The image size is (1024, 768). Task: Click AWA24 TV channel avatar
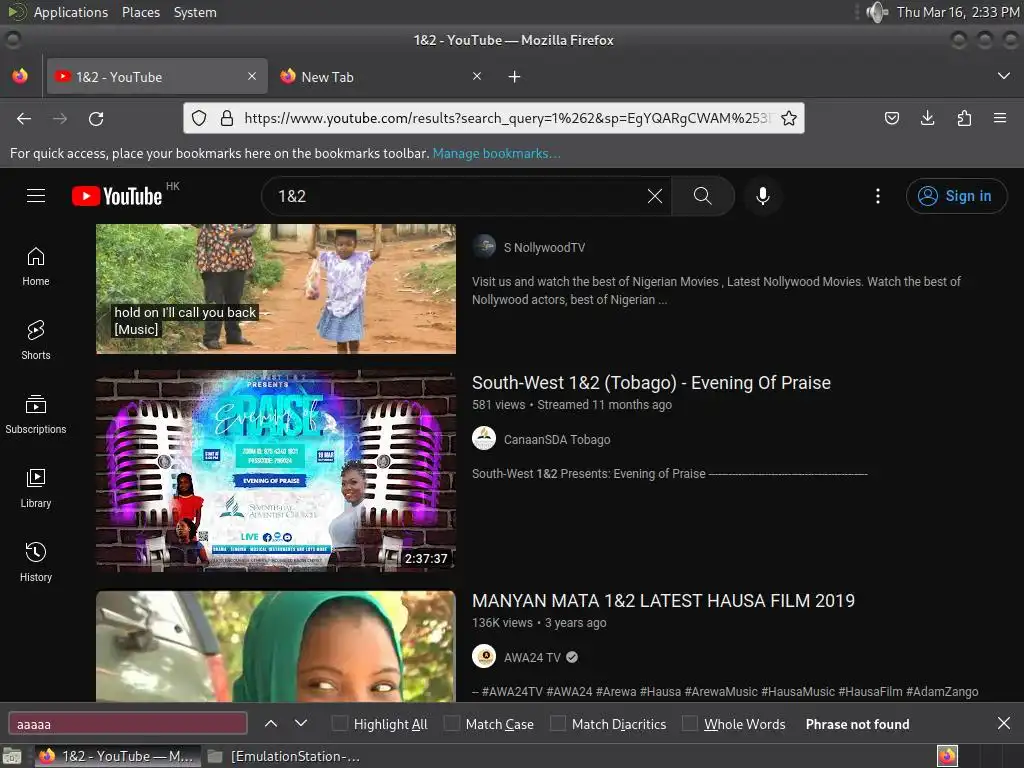click(x=484, y=656)
